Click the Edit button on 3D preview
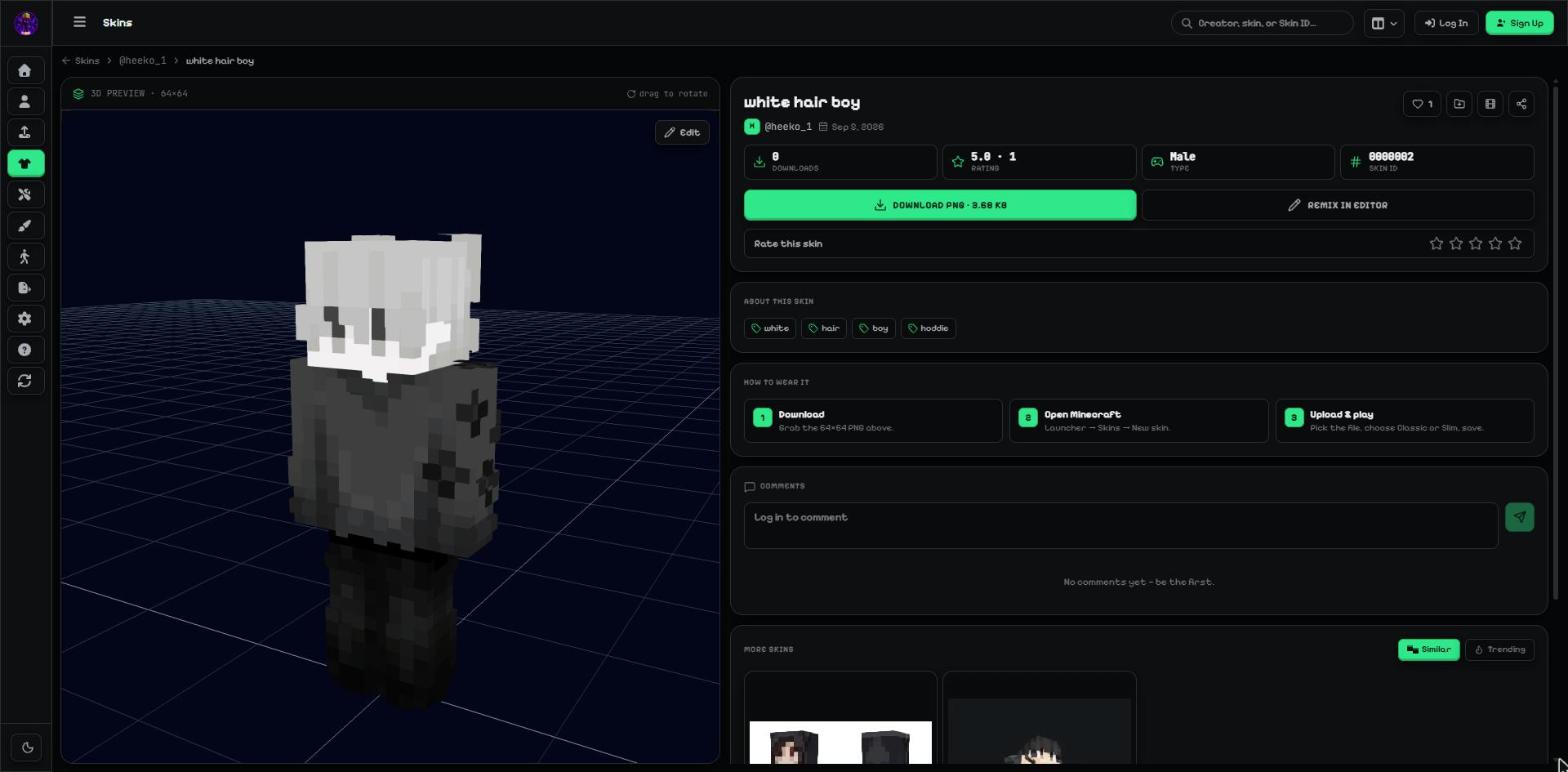The image size is (1568, 772). pos(682,132)
